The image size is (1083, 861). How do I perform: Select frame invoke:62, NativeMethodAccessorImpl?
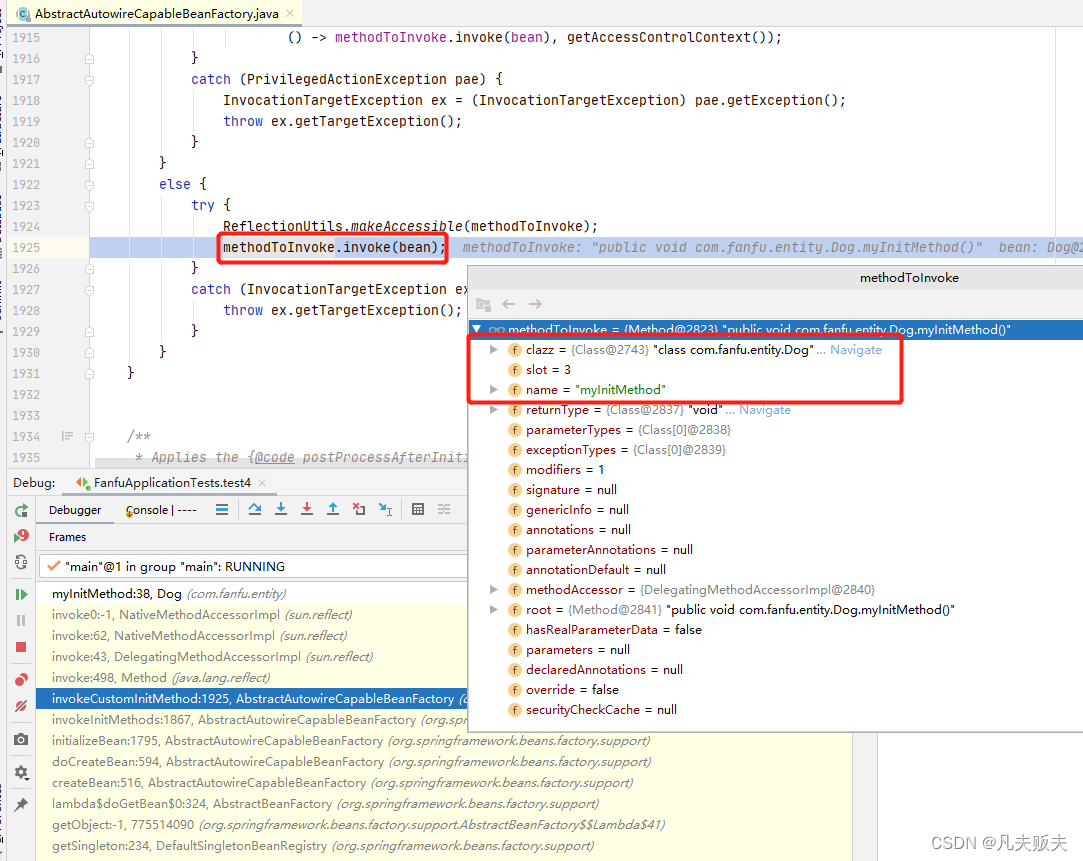click(x=252, y=635)
